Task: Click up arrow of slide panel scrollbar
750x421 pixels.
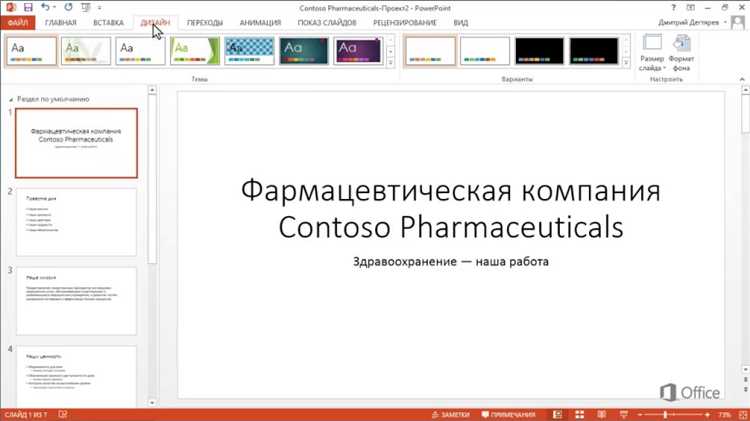Action: point(152,89)
